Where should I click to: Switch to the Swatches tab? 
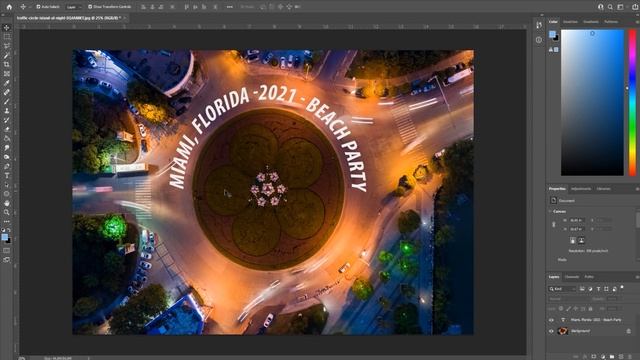(570, 22)
